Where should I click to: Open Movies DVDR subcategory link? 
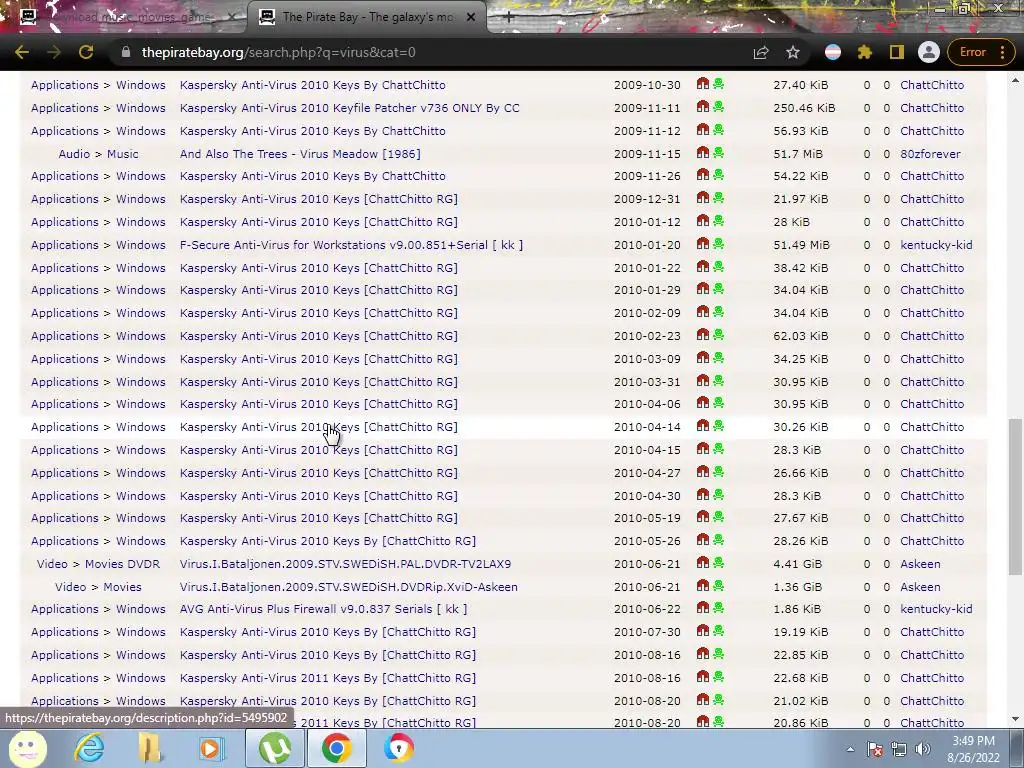click(x=122, y=564)
